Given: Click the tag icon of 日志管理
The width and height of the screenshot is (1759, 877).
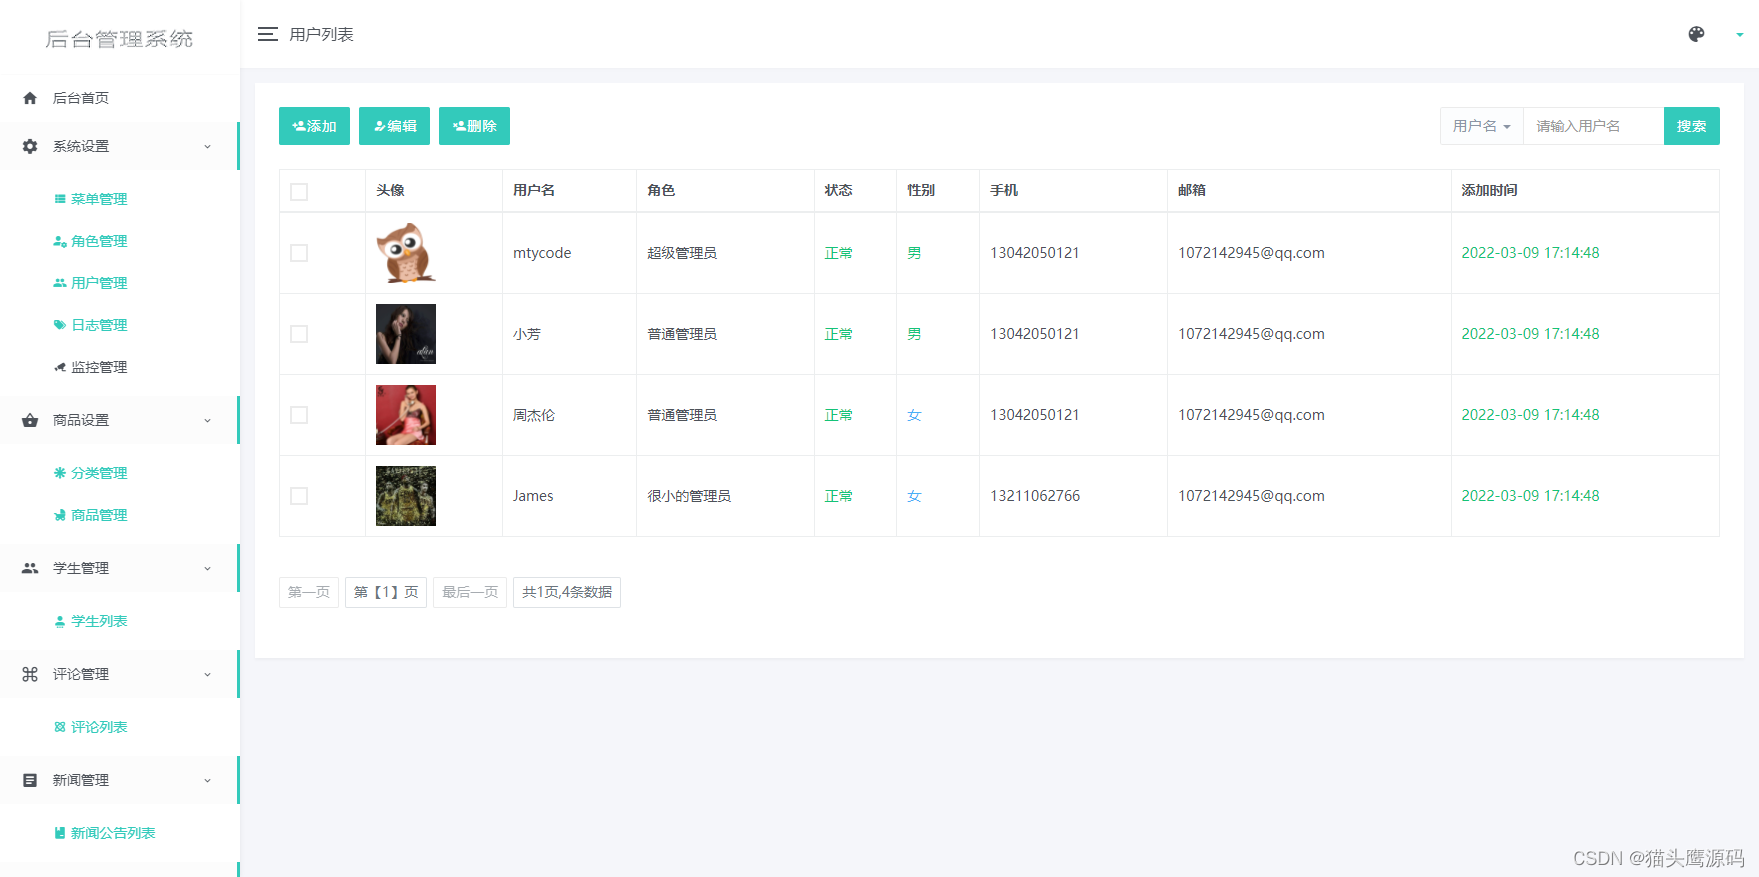Looking at the screenshot, I should coord(60,325).
